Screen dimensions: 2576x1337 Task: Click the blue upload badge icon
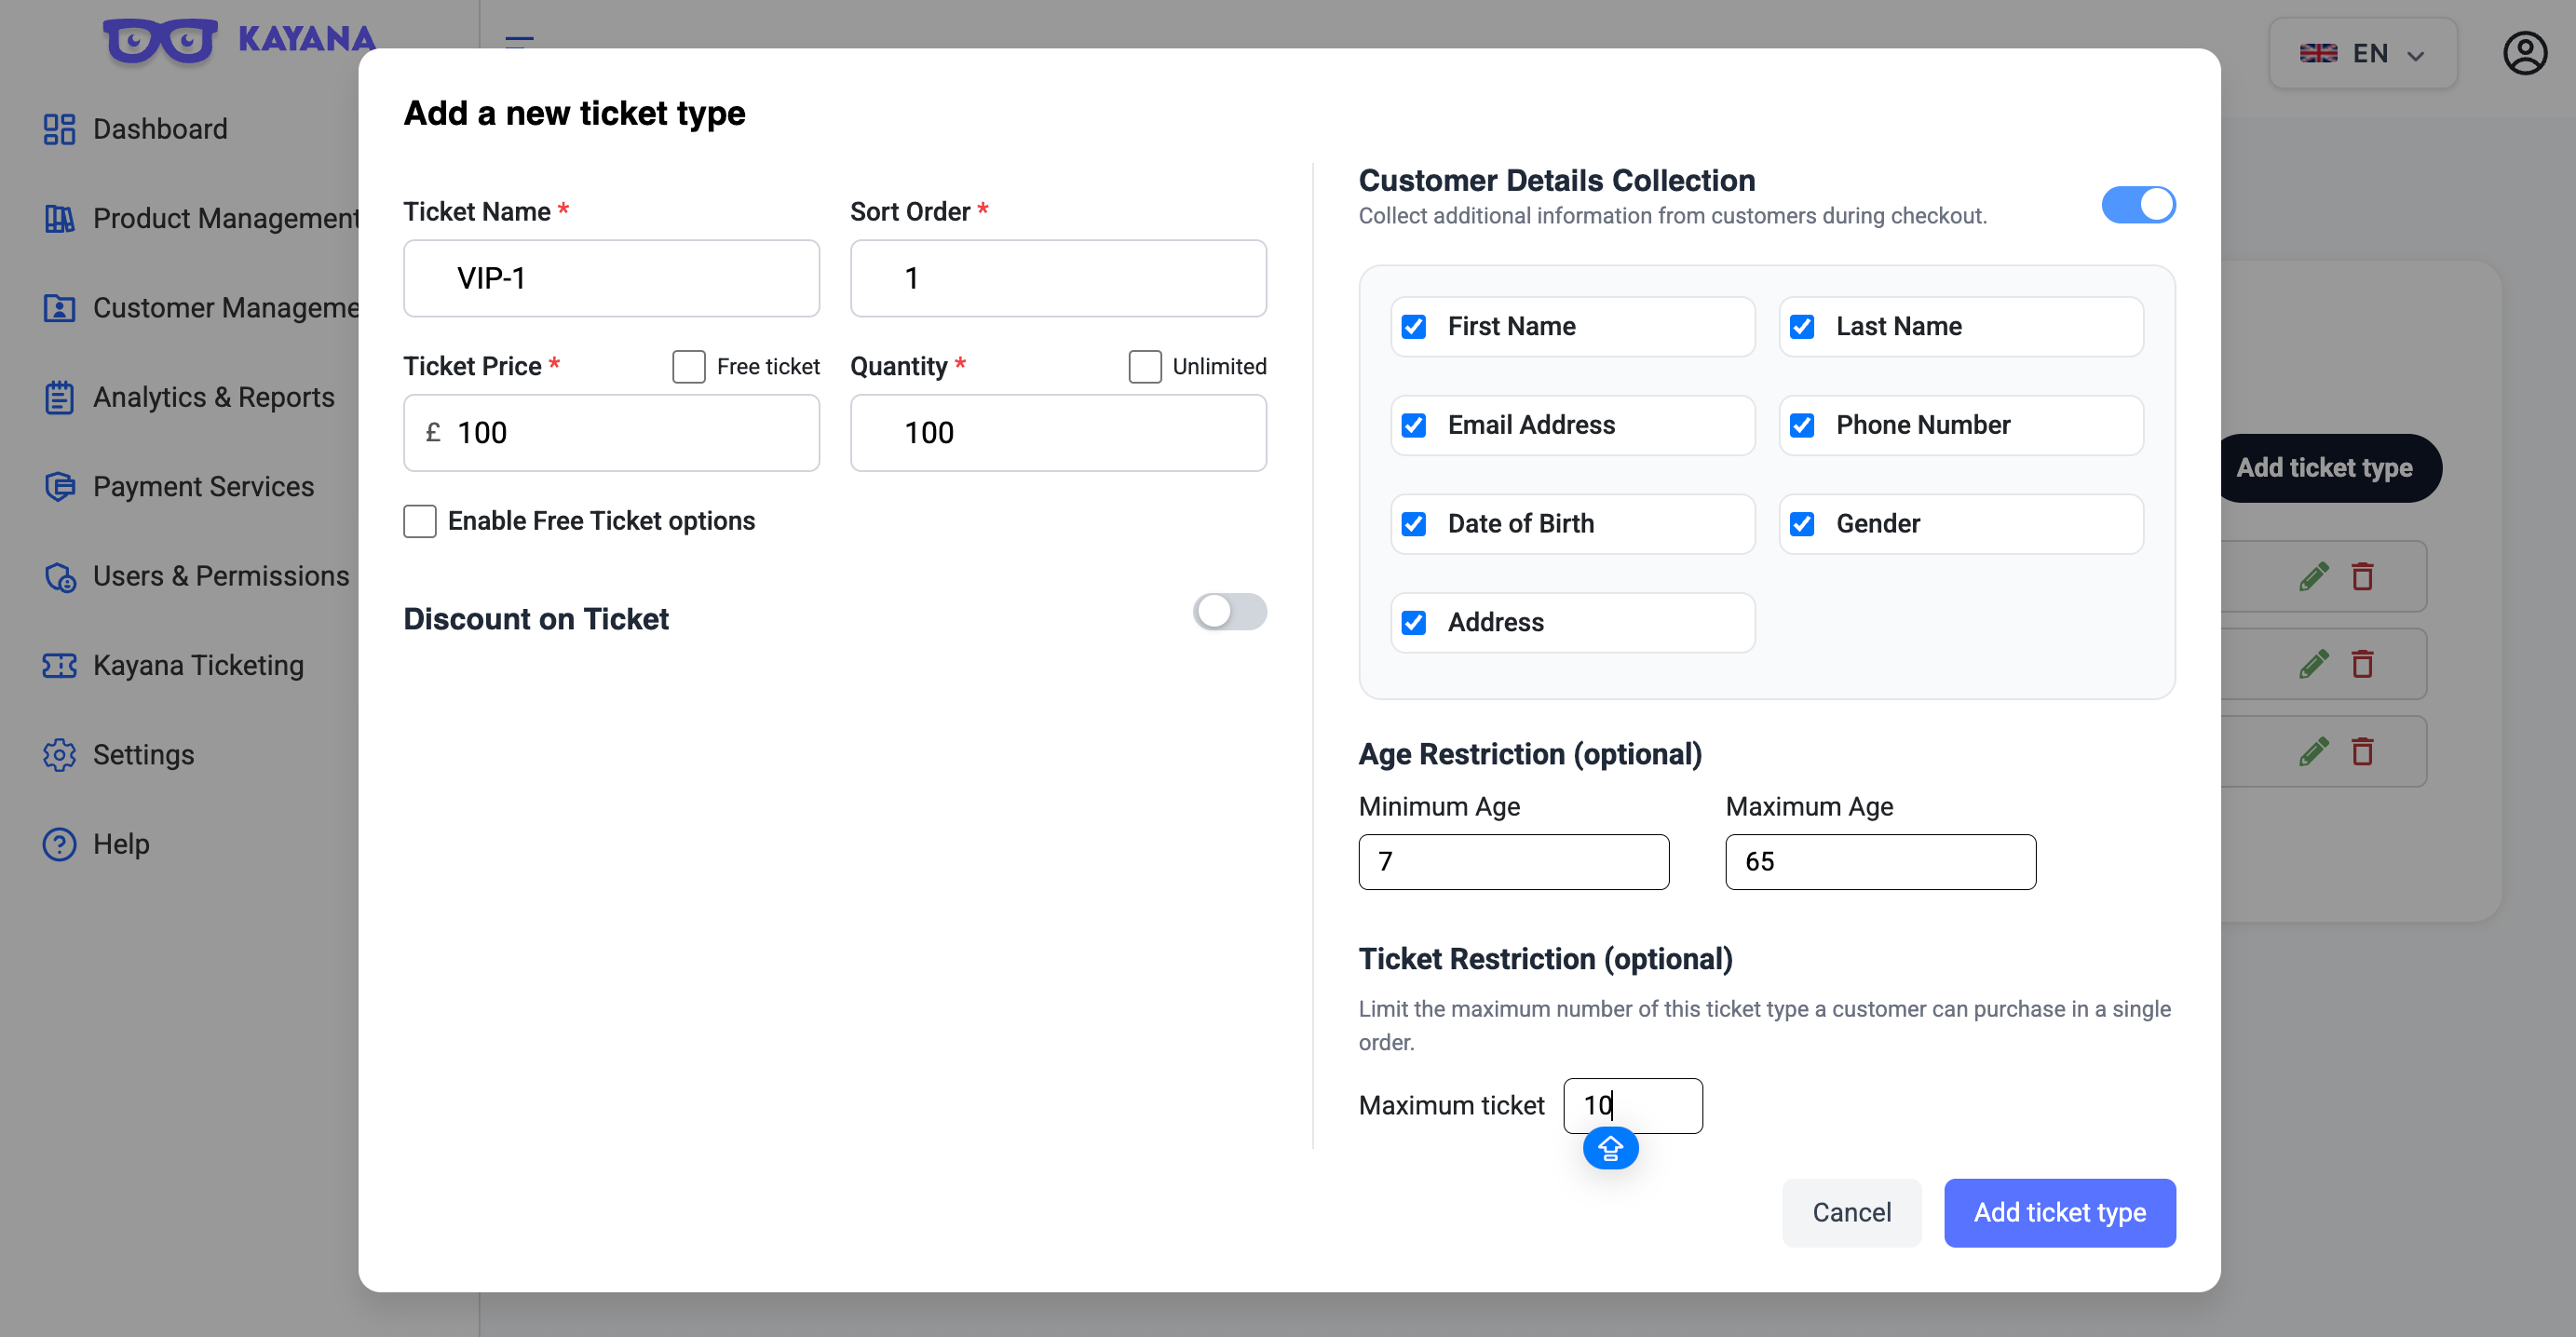coord(1610,1148)
